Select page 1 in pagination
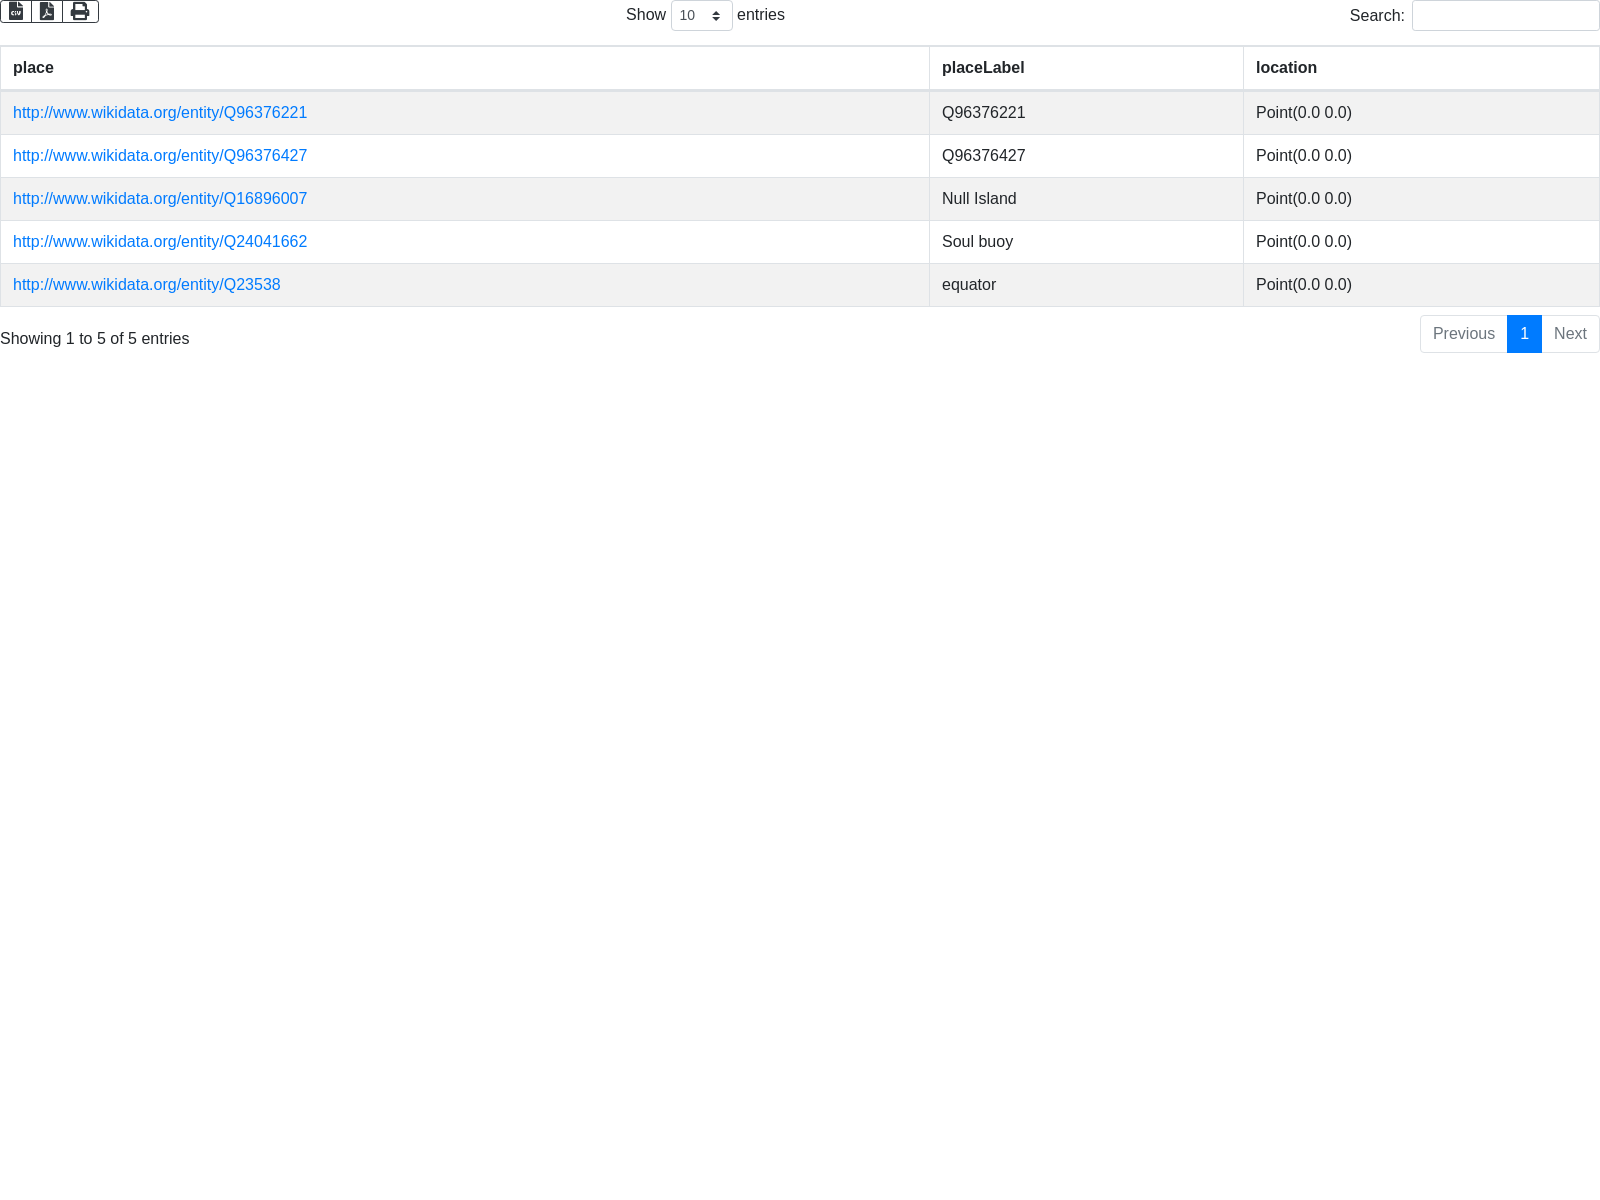1600x1200 pixels. tap(1524, 334)
